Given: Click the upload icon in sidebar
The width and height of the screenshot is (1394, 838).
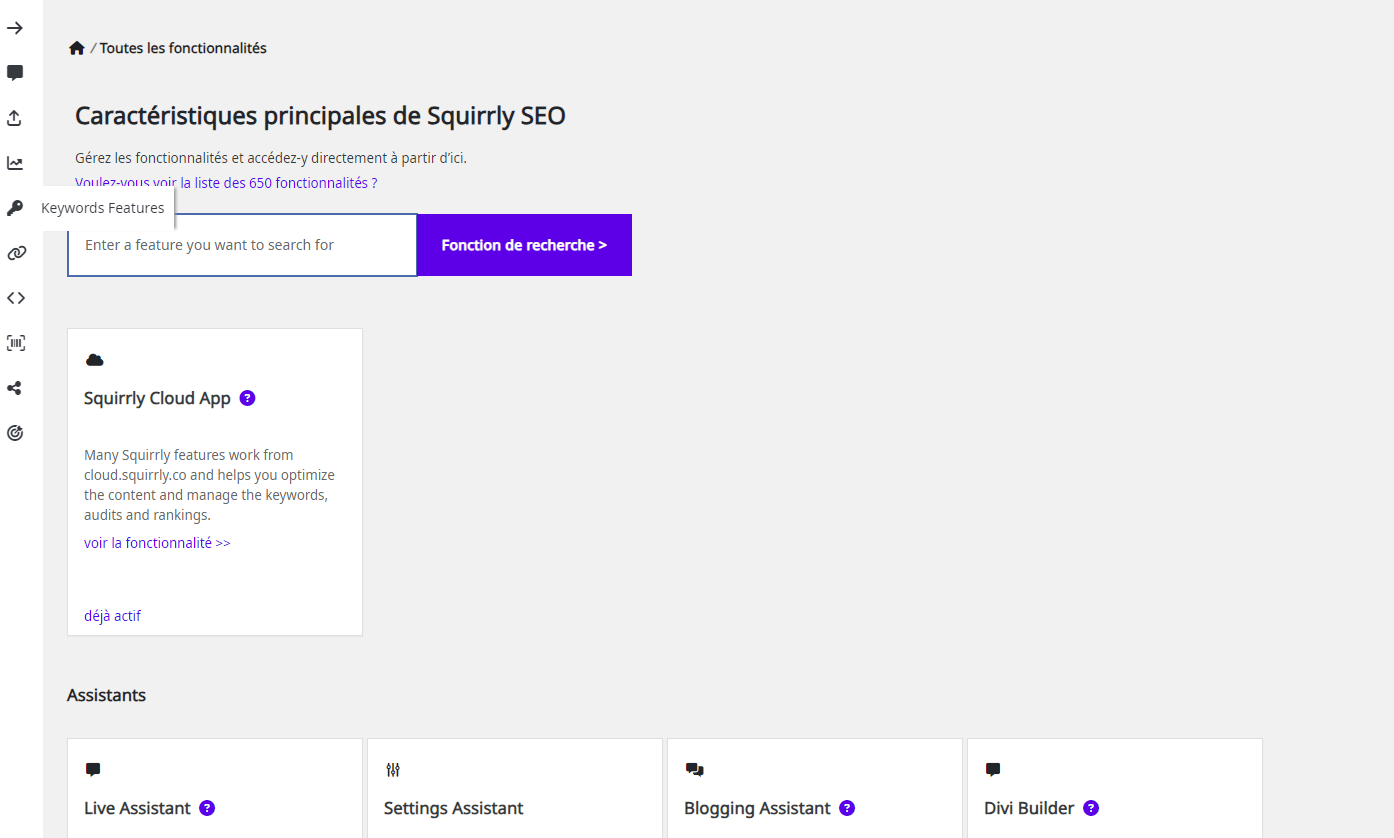Looking at the screenshot, I should pyautogui.click(x=15, y=118).
